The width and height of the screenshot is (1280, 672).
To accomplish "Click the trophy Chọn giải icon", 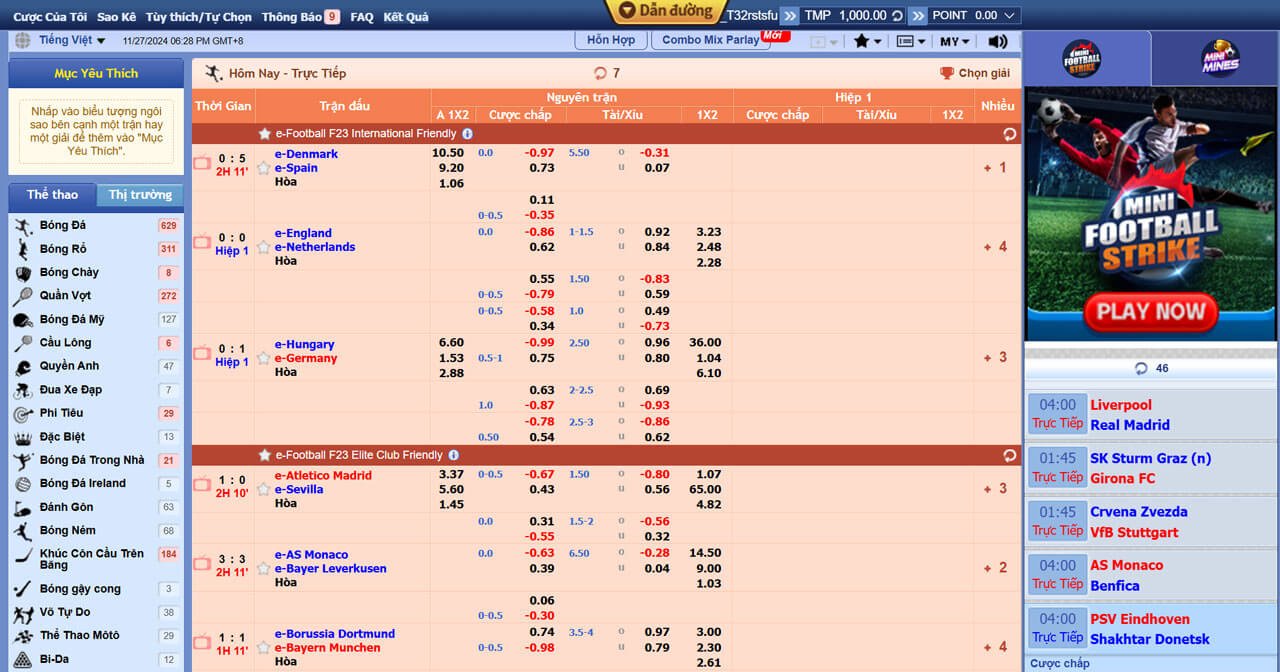I will pyautogui.click(x=946, y=73).
